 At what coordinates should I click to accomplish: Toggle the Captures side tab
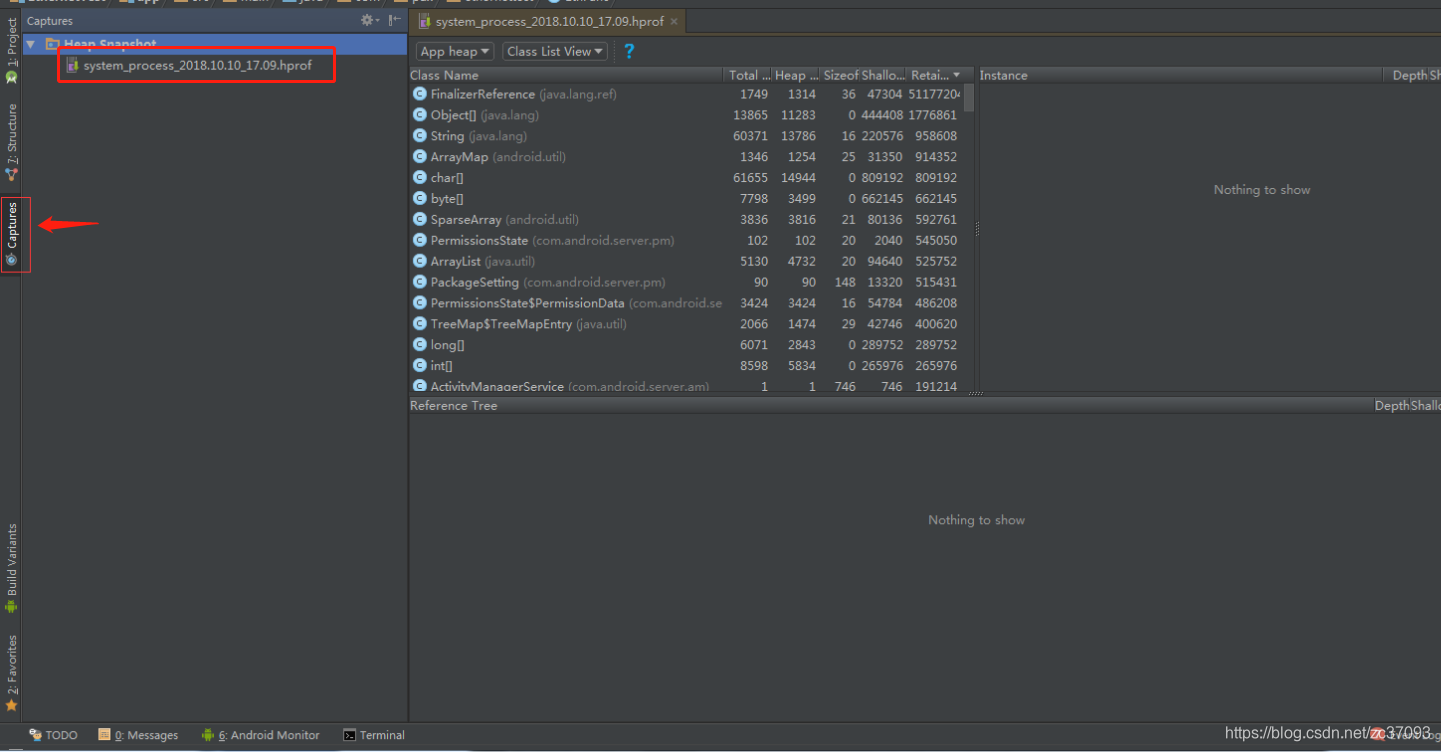(12, 234)
